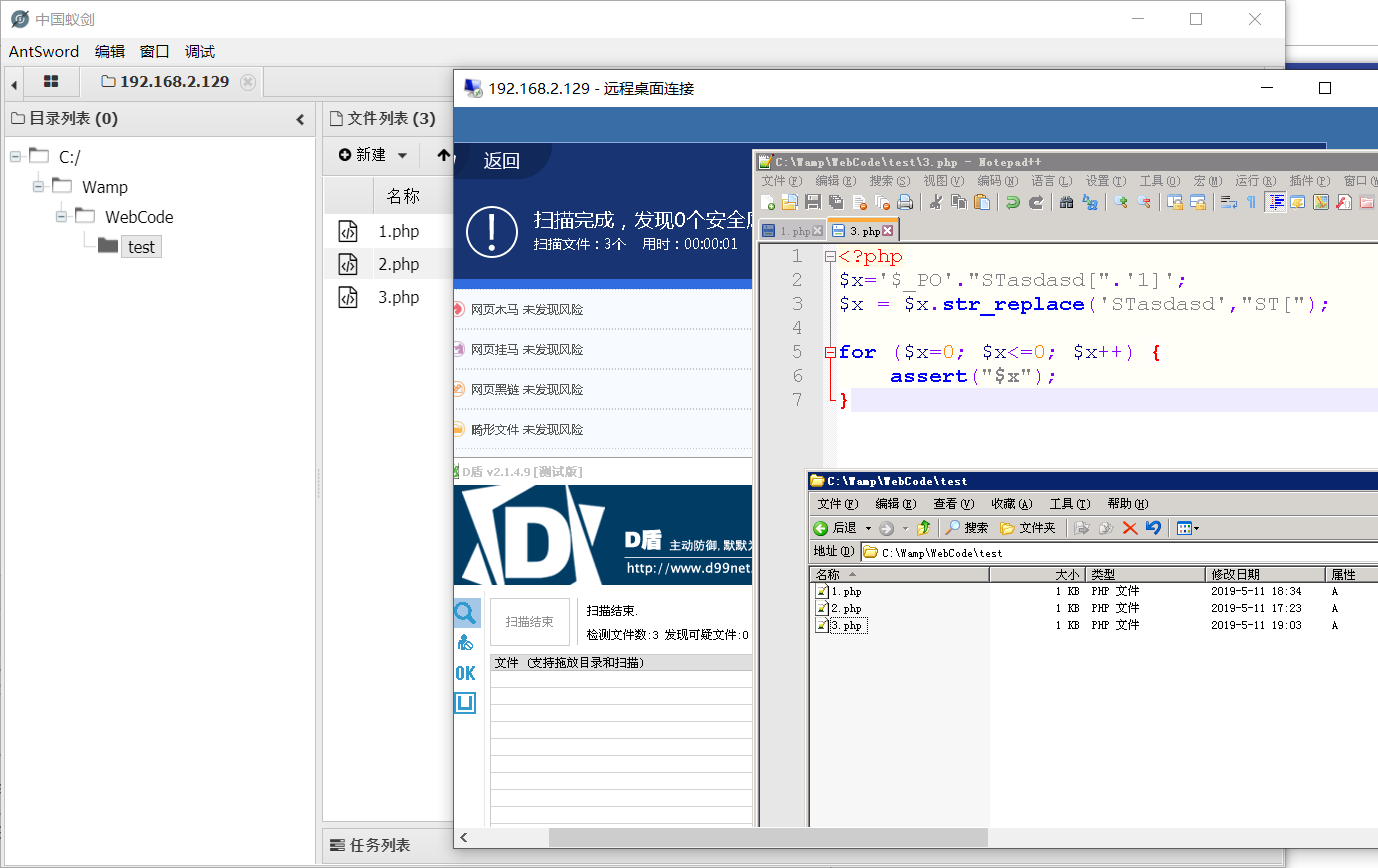Click the 扫描结束 button in D盾
Viewport: 1378px width, 868px height.
coord(529,621)
